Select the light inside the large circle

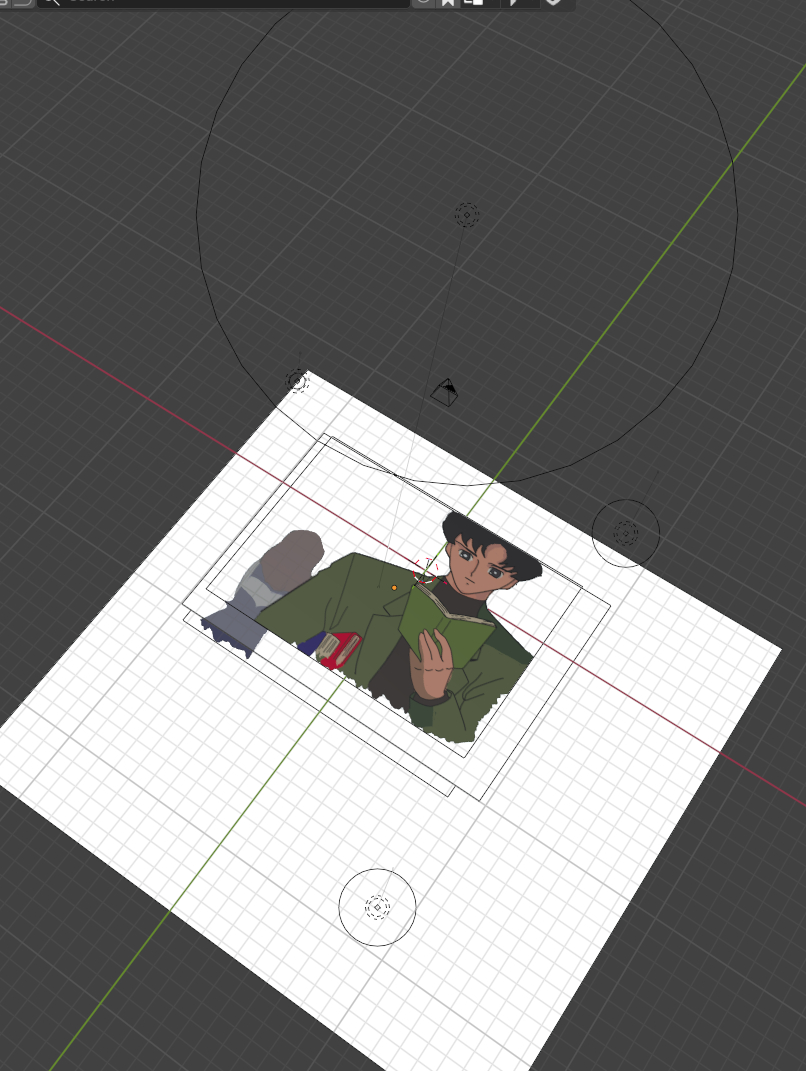pos(467,215)
